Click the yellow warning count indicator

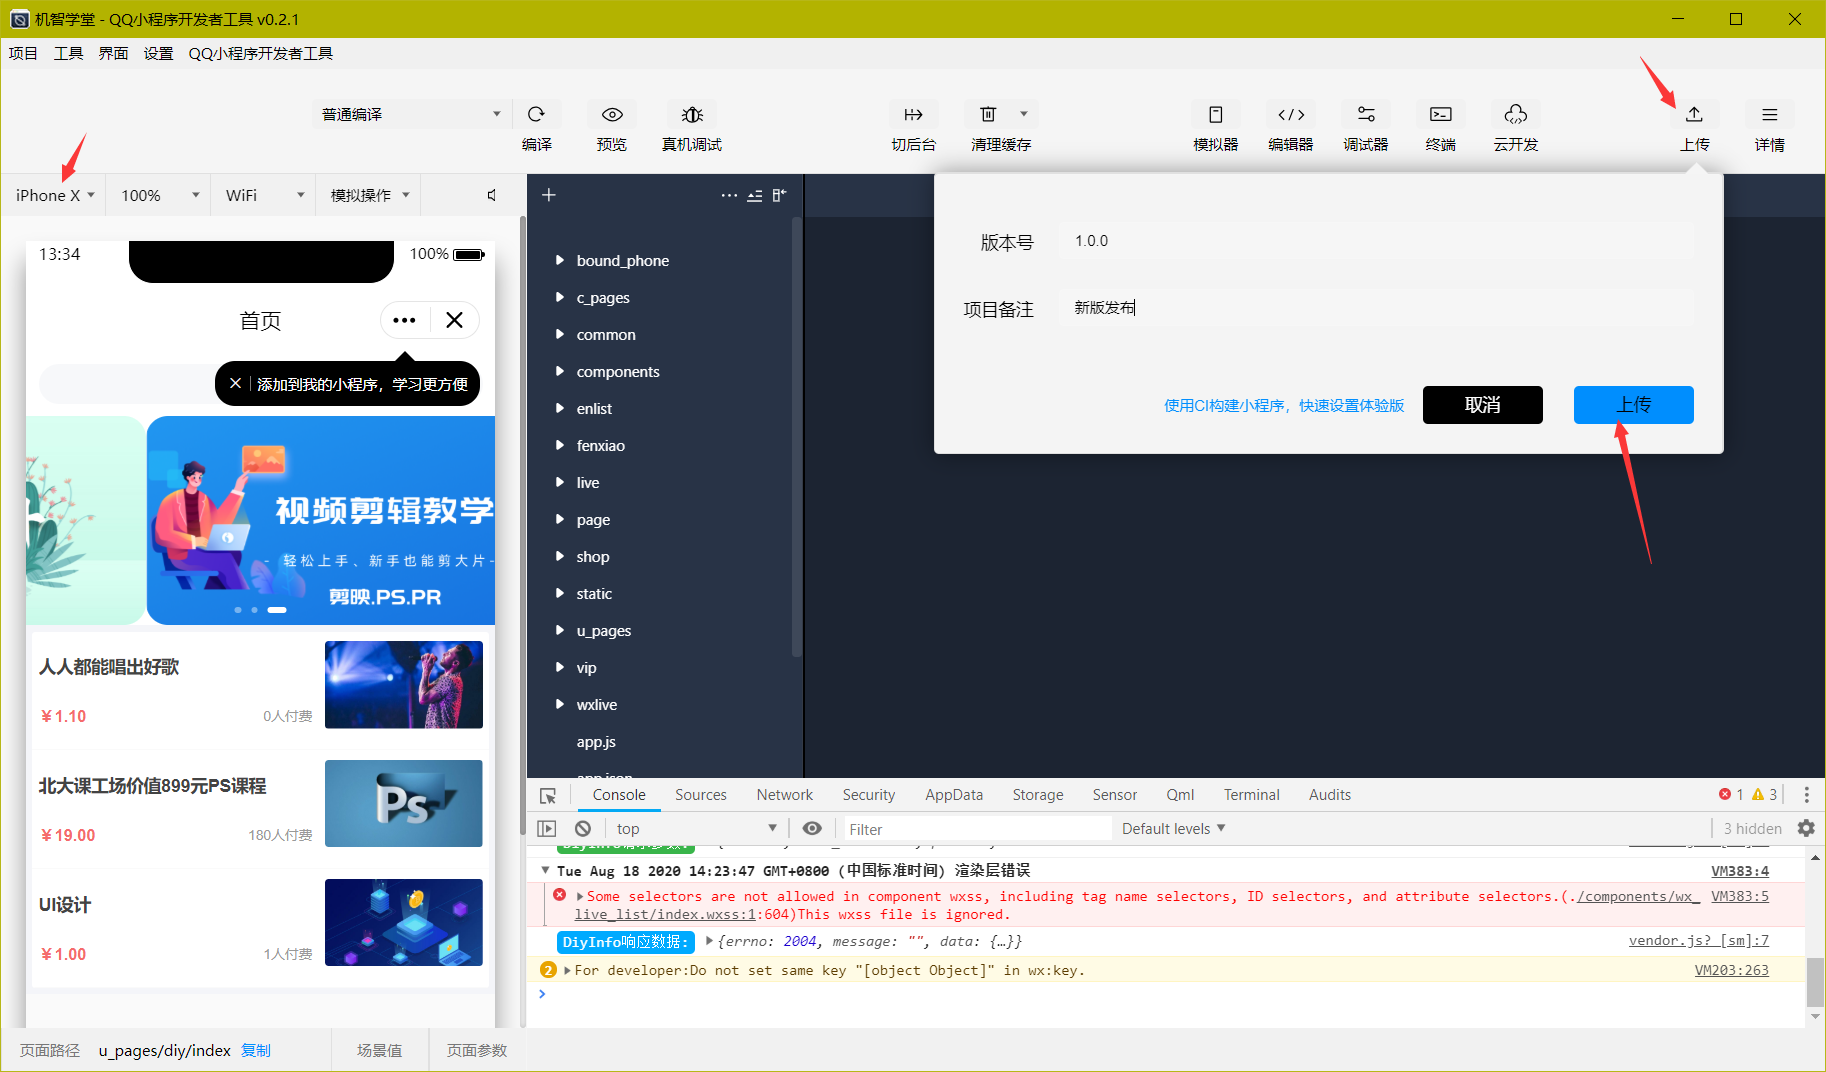(1764, 794)
